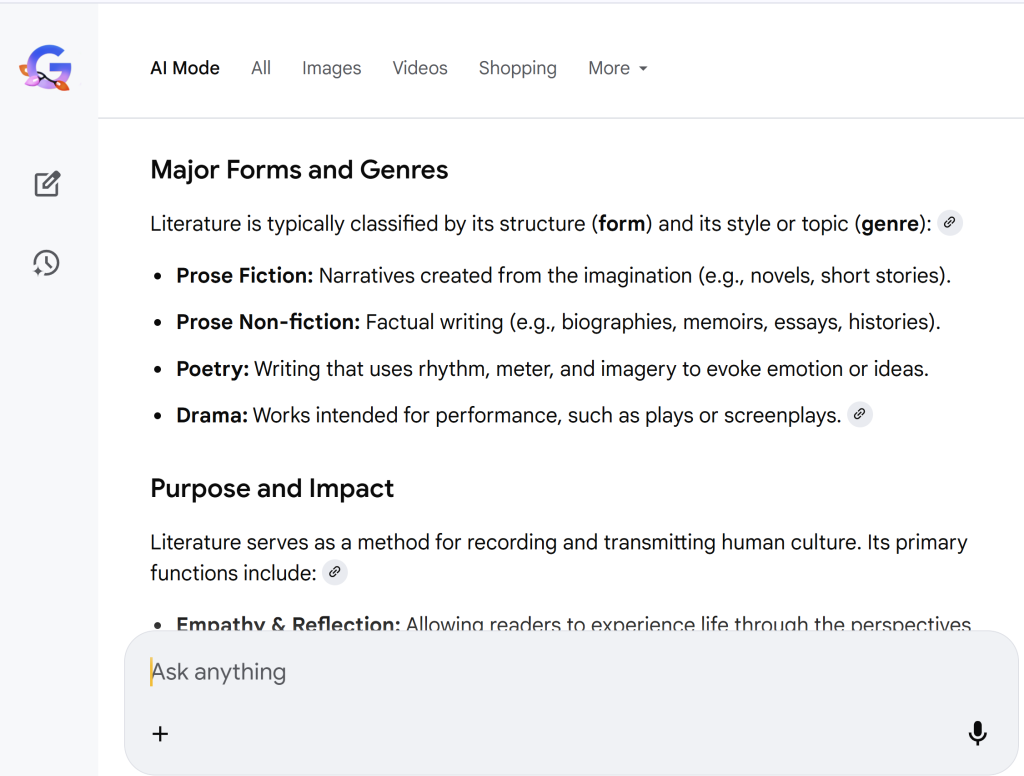Expand the More dropdown menu
1024x776 pixels.
click(617, 68)
